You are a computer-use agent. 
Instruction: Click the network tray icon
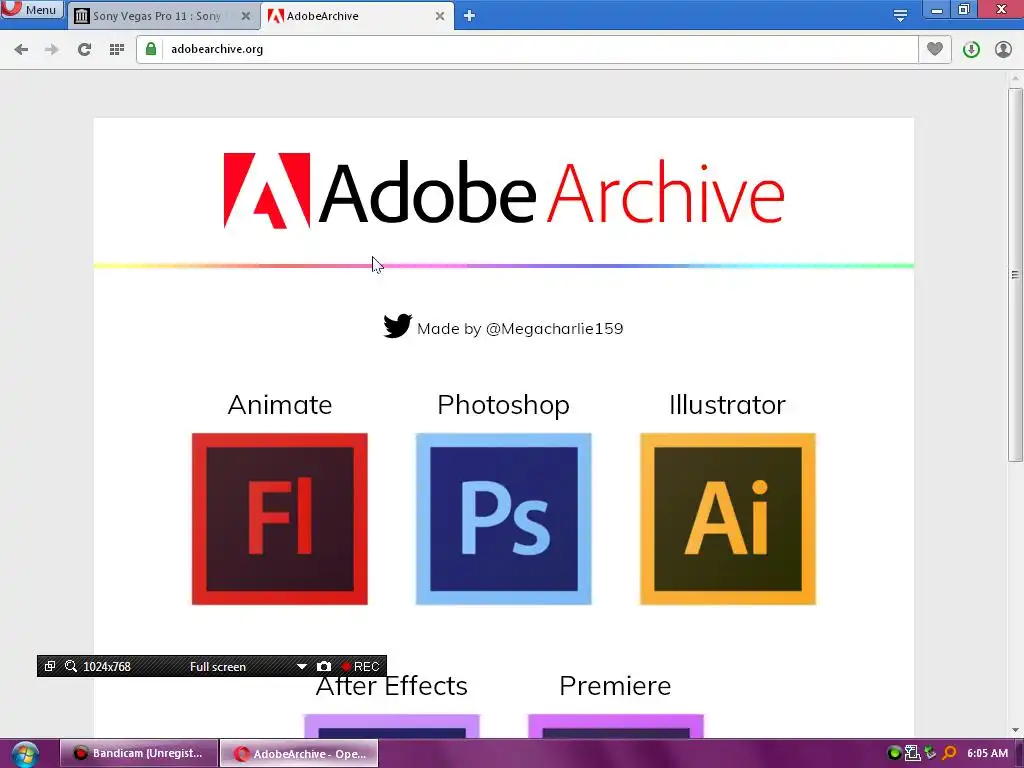(x=912, y=753)
